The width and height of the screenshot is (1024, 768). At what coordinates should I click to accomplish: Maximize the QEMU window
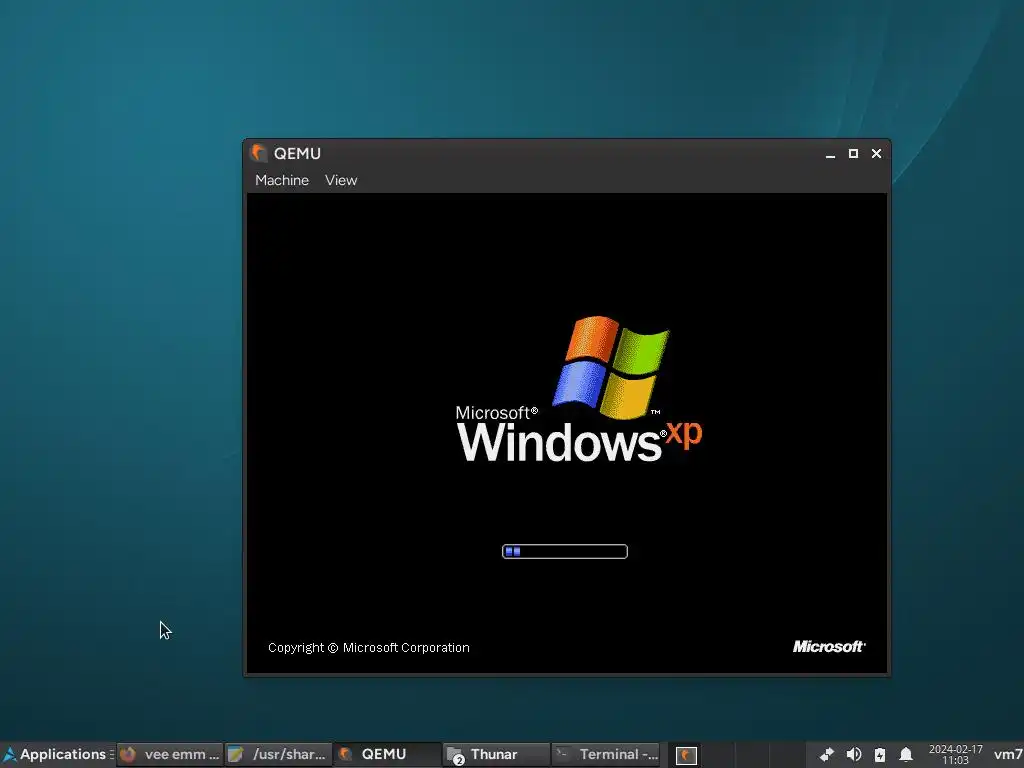point(853,153)
